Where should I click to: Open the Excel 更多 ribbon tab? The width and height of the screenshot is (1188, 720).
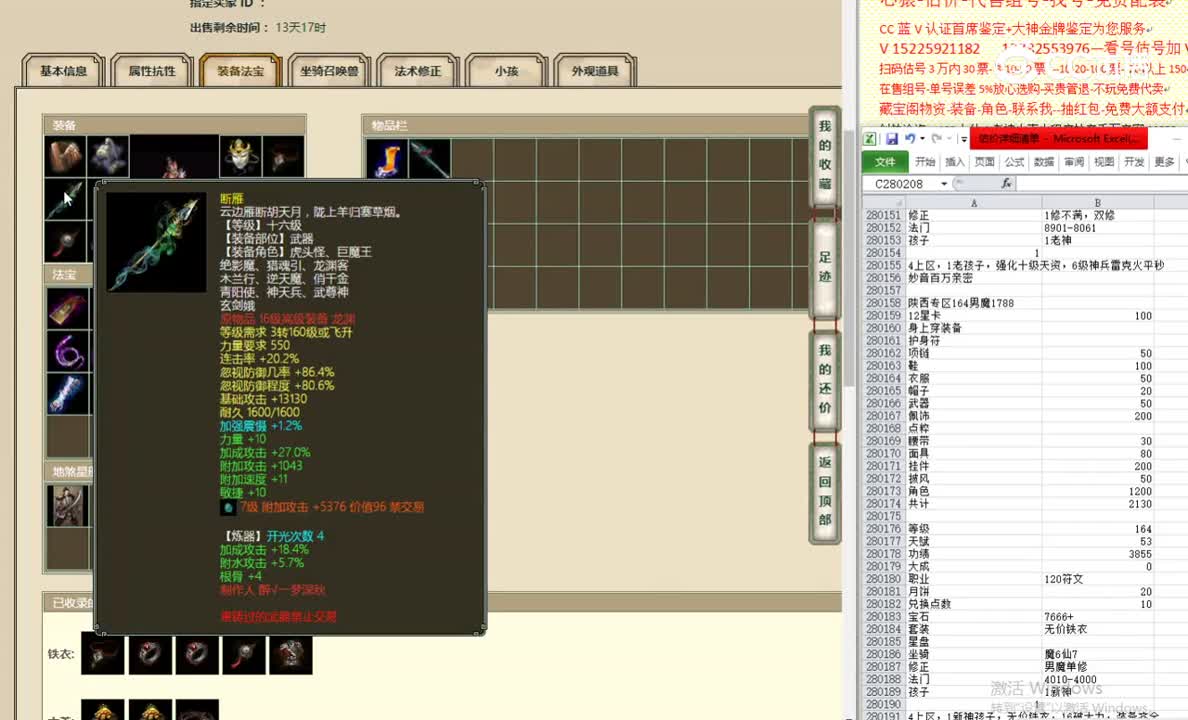pos(1164,161)
